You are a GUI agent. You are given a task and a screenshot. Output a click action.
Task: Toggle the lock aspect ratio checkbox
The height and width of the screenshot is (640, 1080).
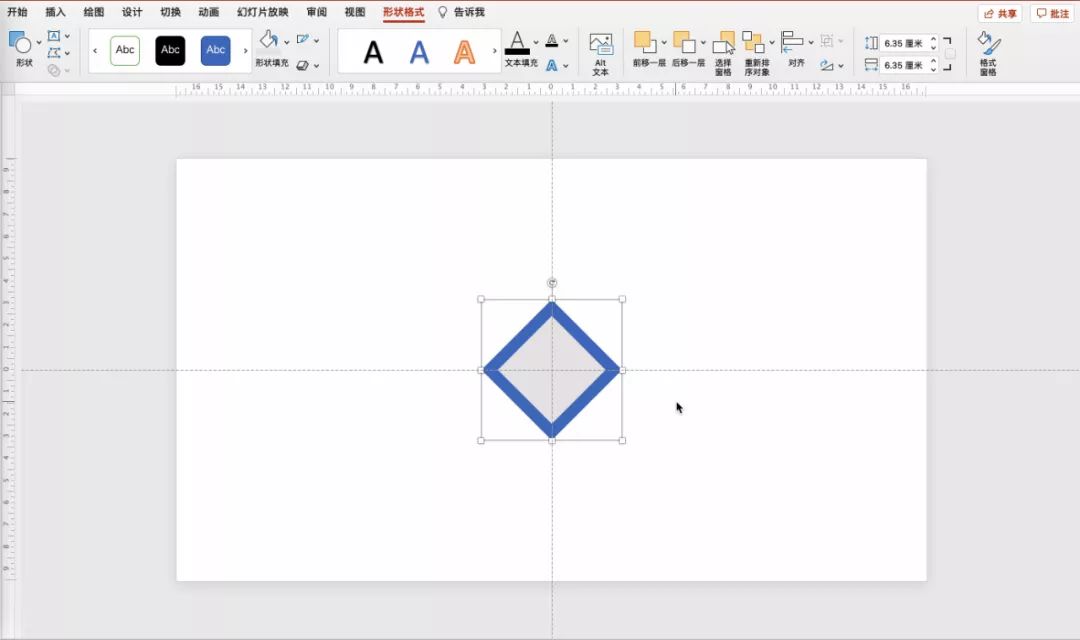tap(950, 54)
